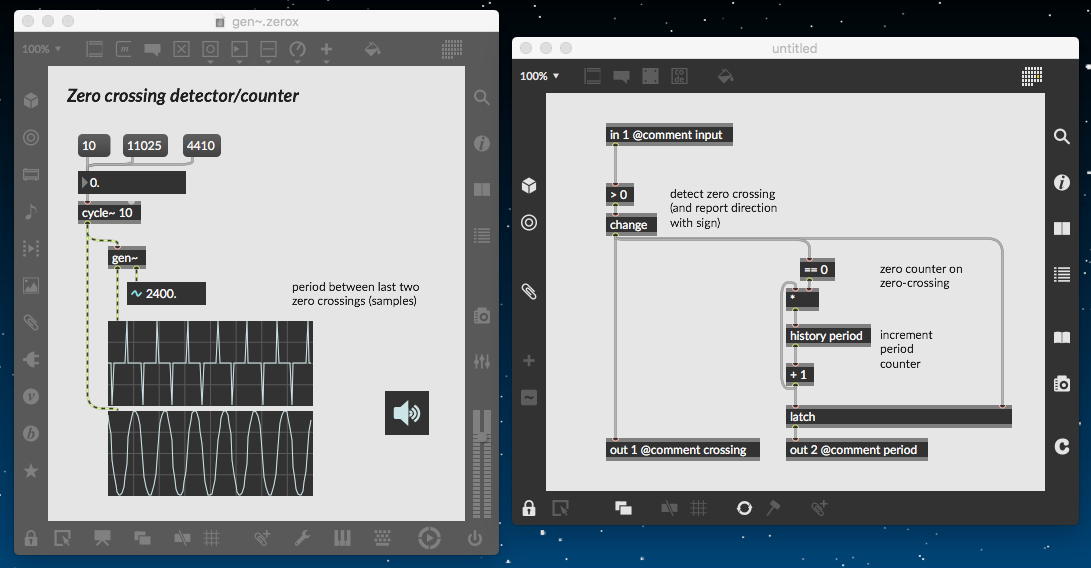Show the grid toolbar icon at gen~.zerox top right
Image resolution: width=1091 pixels, height=568 pixels.
coord(452,49)
